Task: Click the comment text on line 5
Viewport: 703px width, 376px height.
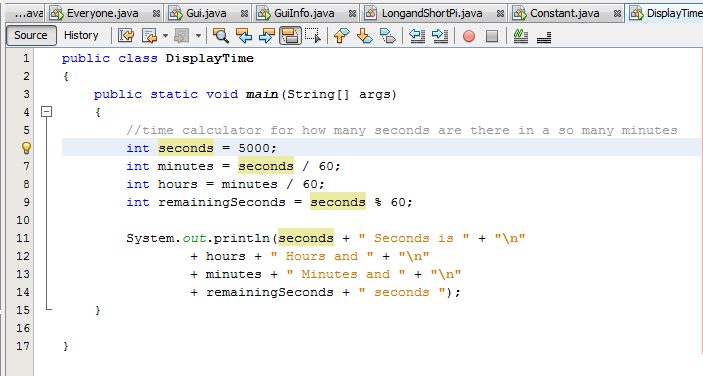Action: tap(402, 130)
